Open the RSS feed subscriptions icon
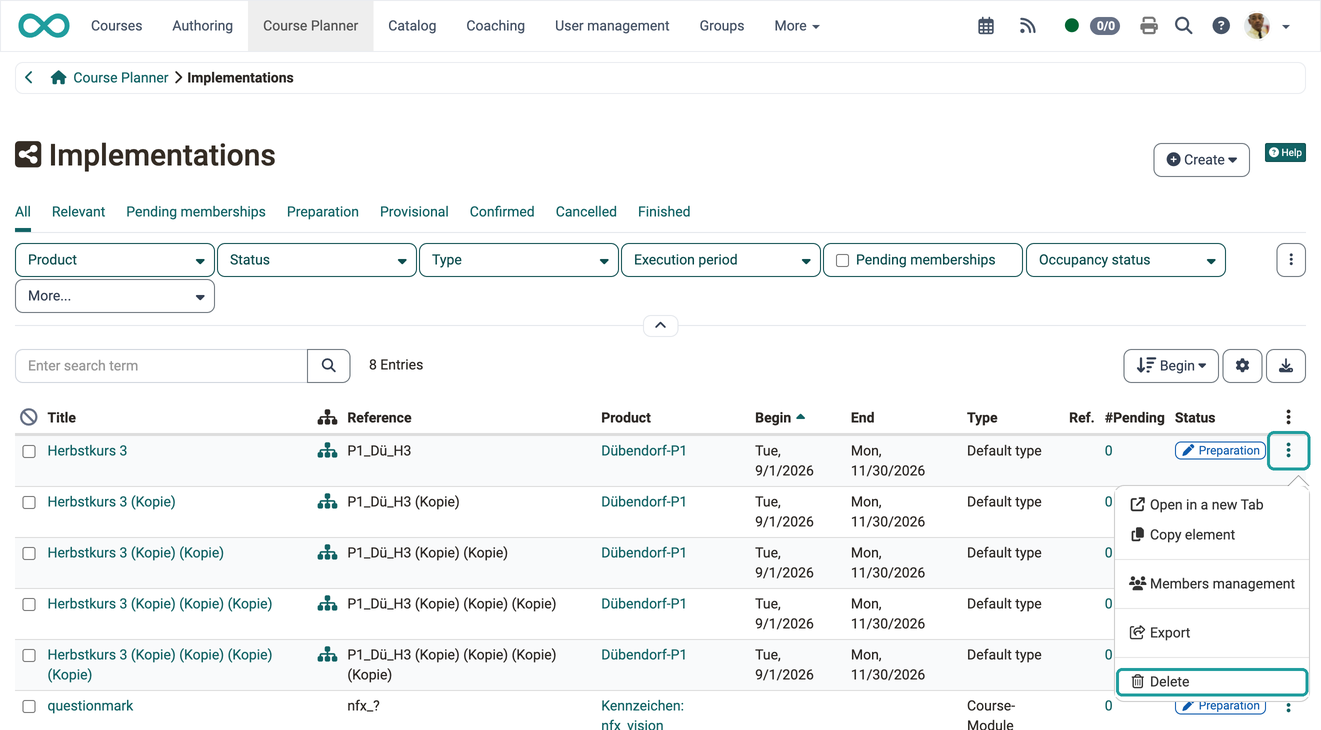The height and width of the screenshot is (730, 1321). tap(1028, 26)
